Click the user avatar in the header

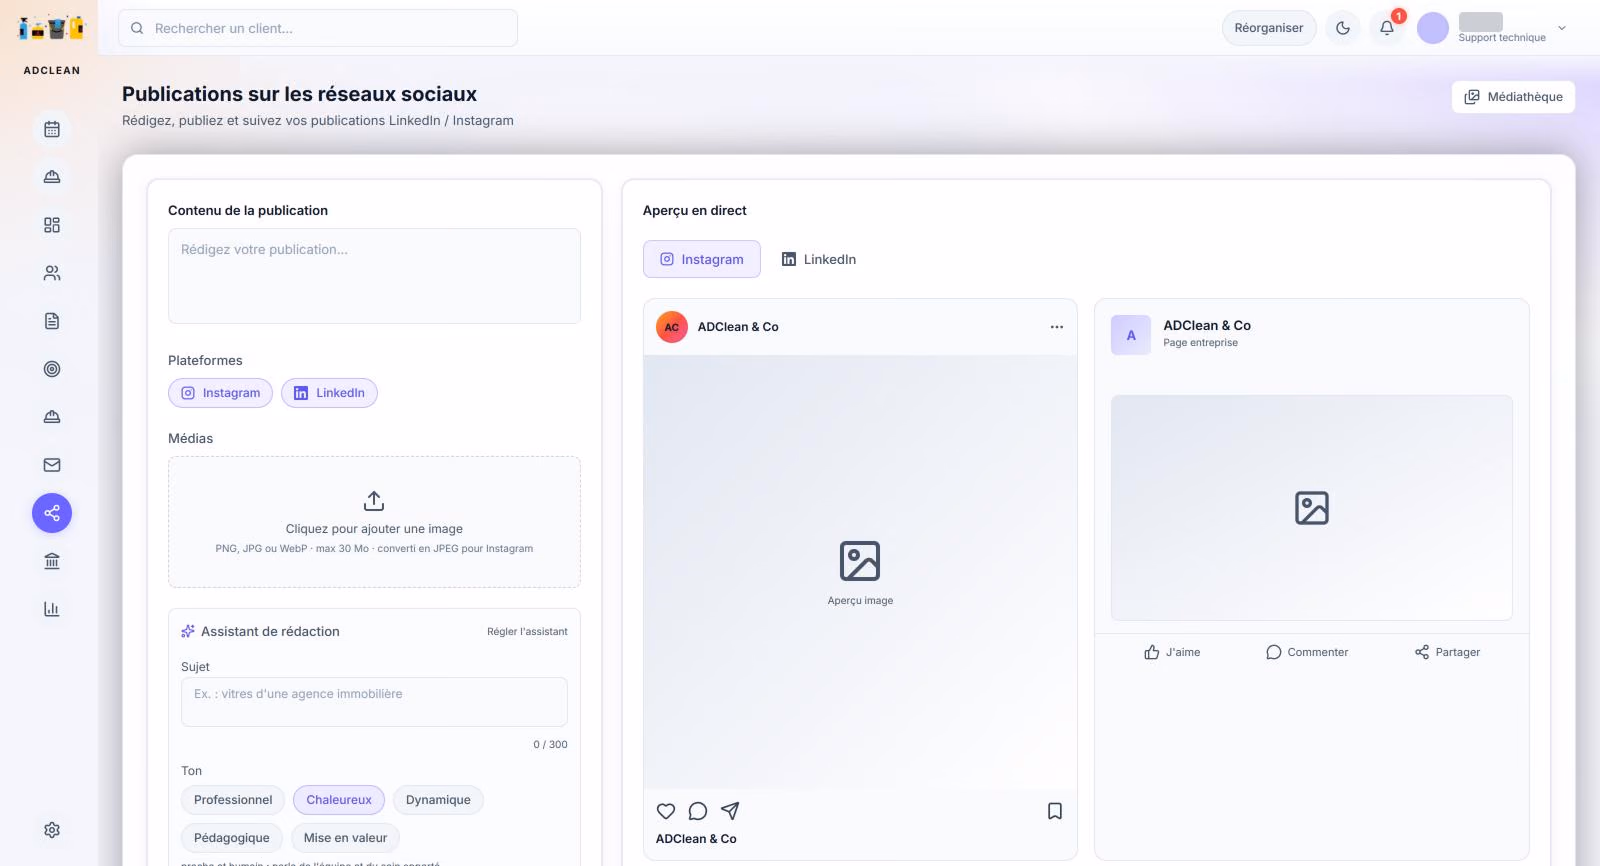tap(1433, 28)
